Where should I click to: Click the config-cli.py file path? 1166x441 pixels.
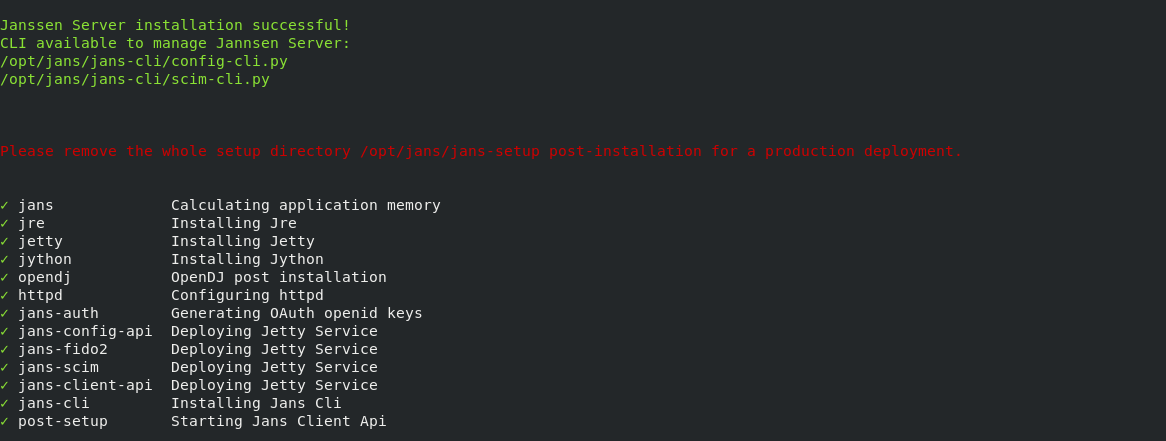tap(144, 61)
